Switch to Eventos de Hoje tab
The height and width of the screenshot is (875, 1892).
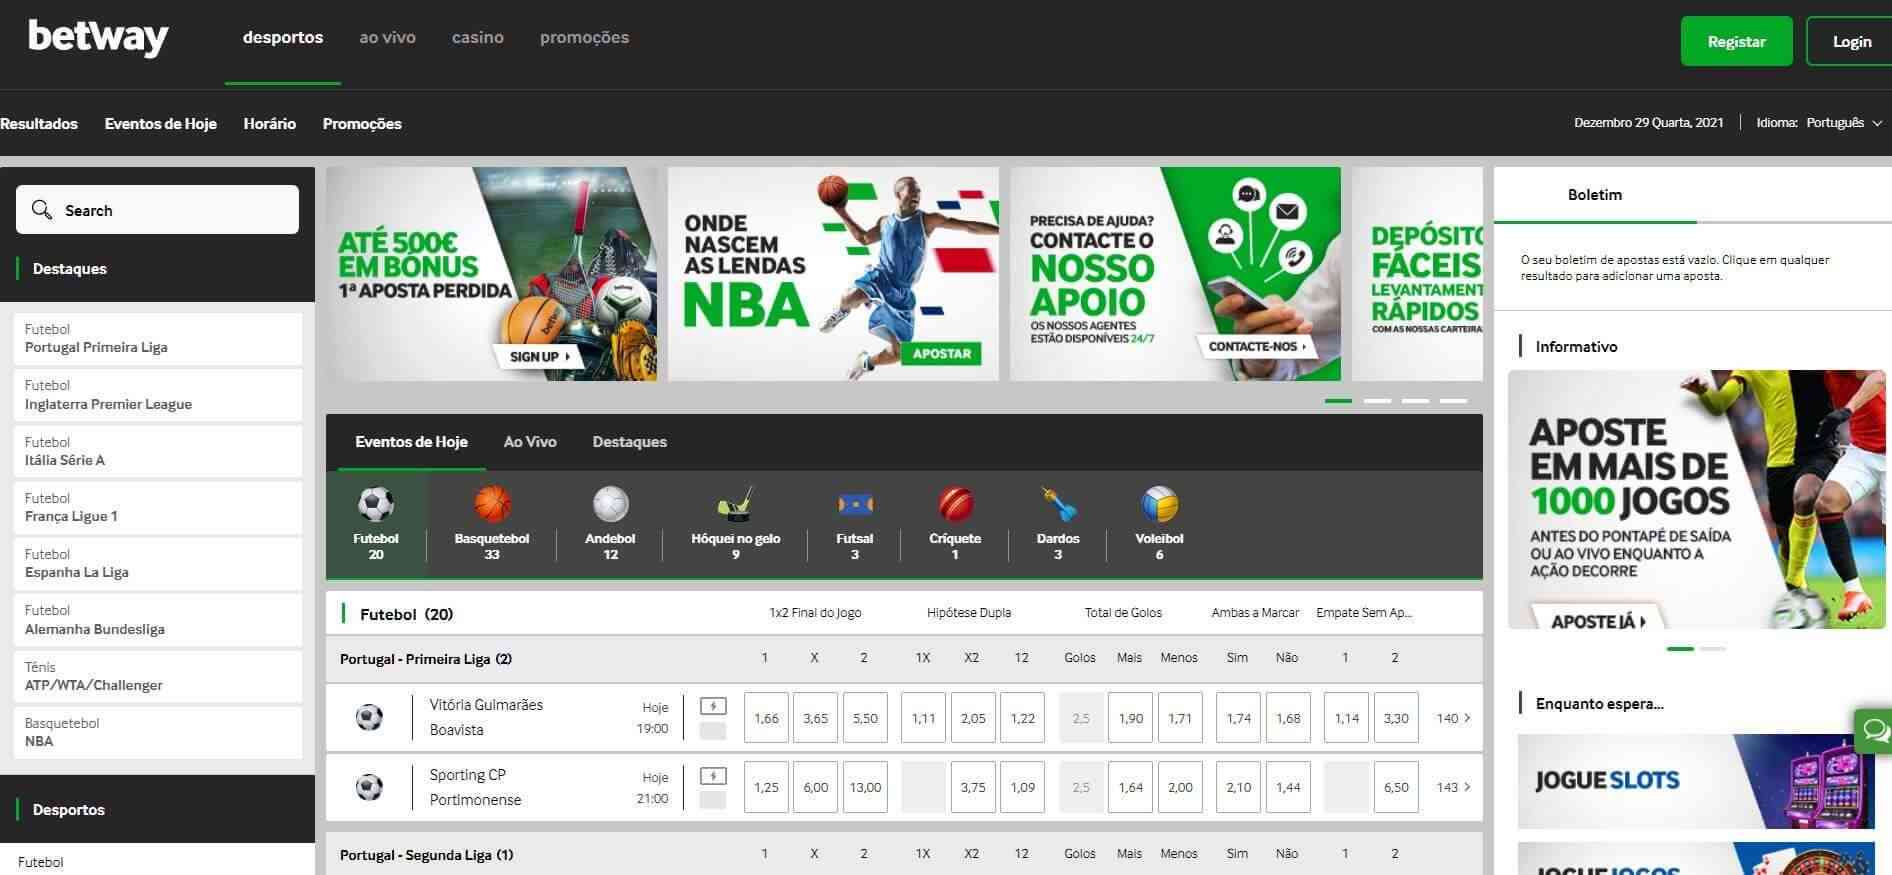pyautogui.click(x=411, y=441)
